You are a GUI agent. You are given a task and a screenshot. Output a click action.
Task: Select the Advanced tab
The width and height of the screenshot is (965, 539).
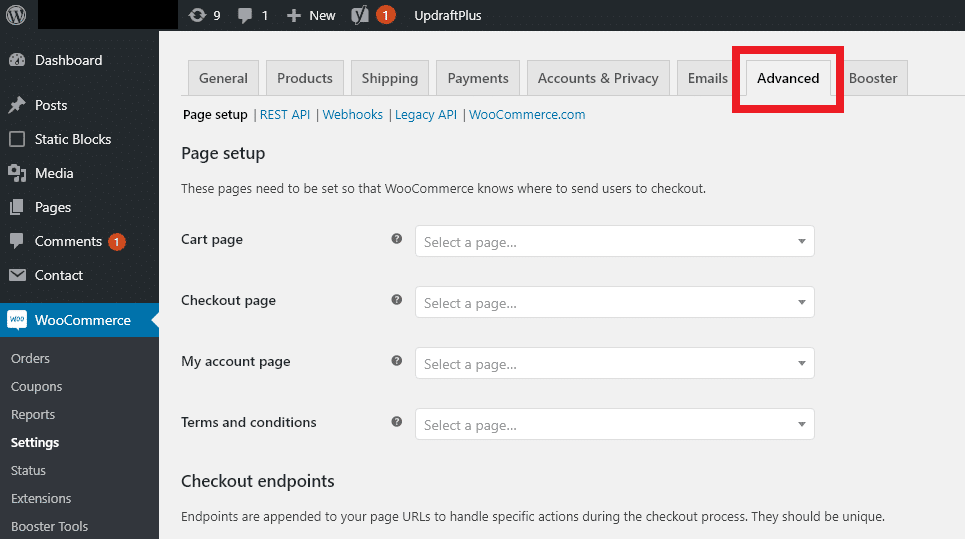[788, 78]
